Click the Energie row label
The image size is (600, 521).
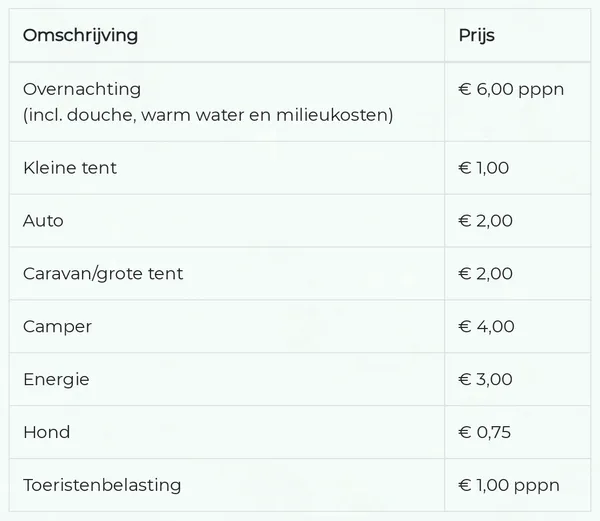tap(56, 380)
